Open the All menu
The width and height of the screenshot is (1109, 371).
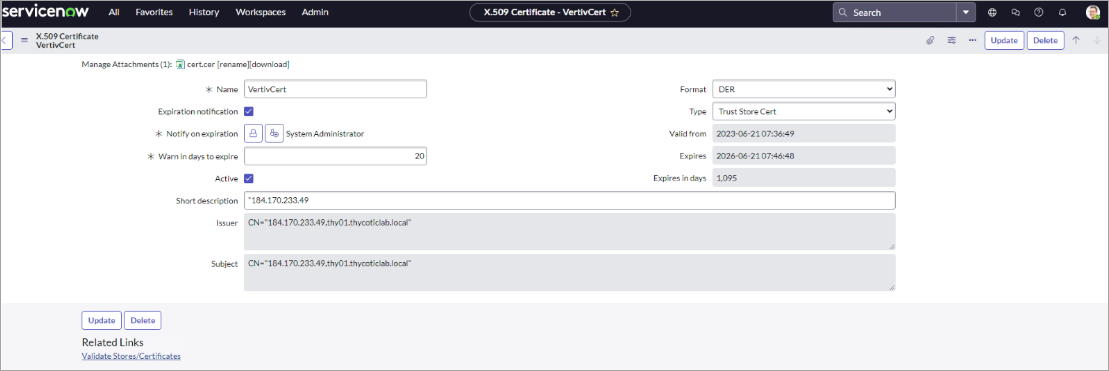click(x=114, y=12)
